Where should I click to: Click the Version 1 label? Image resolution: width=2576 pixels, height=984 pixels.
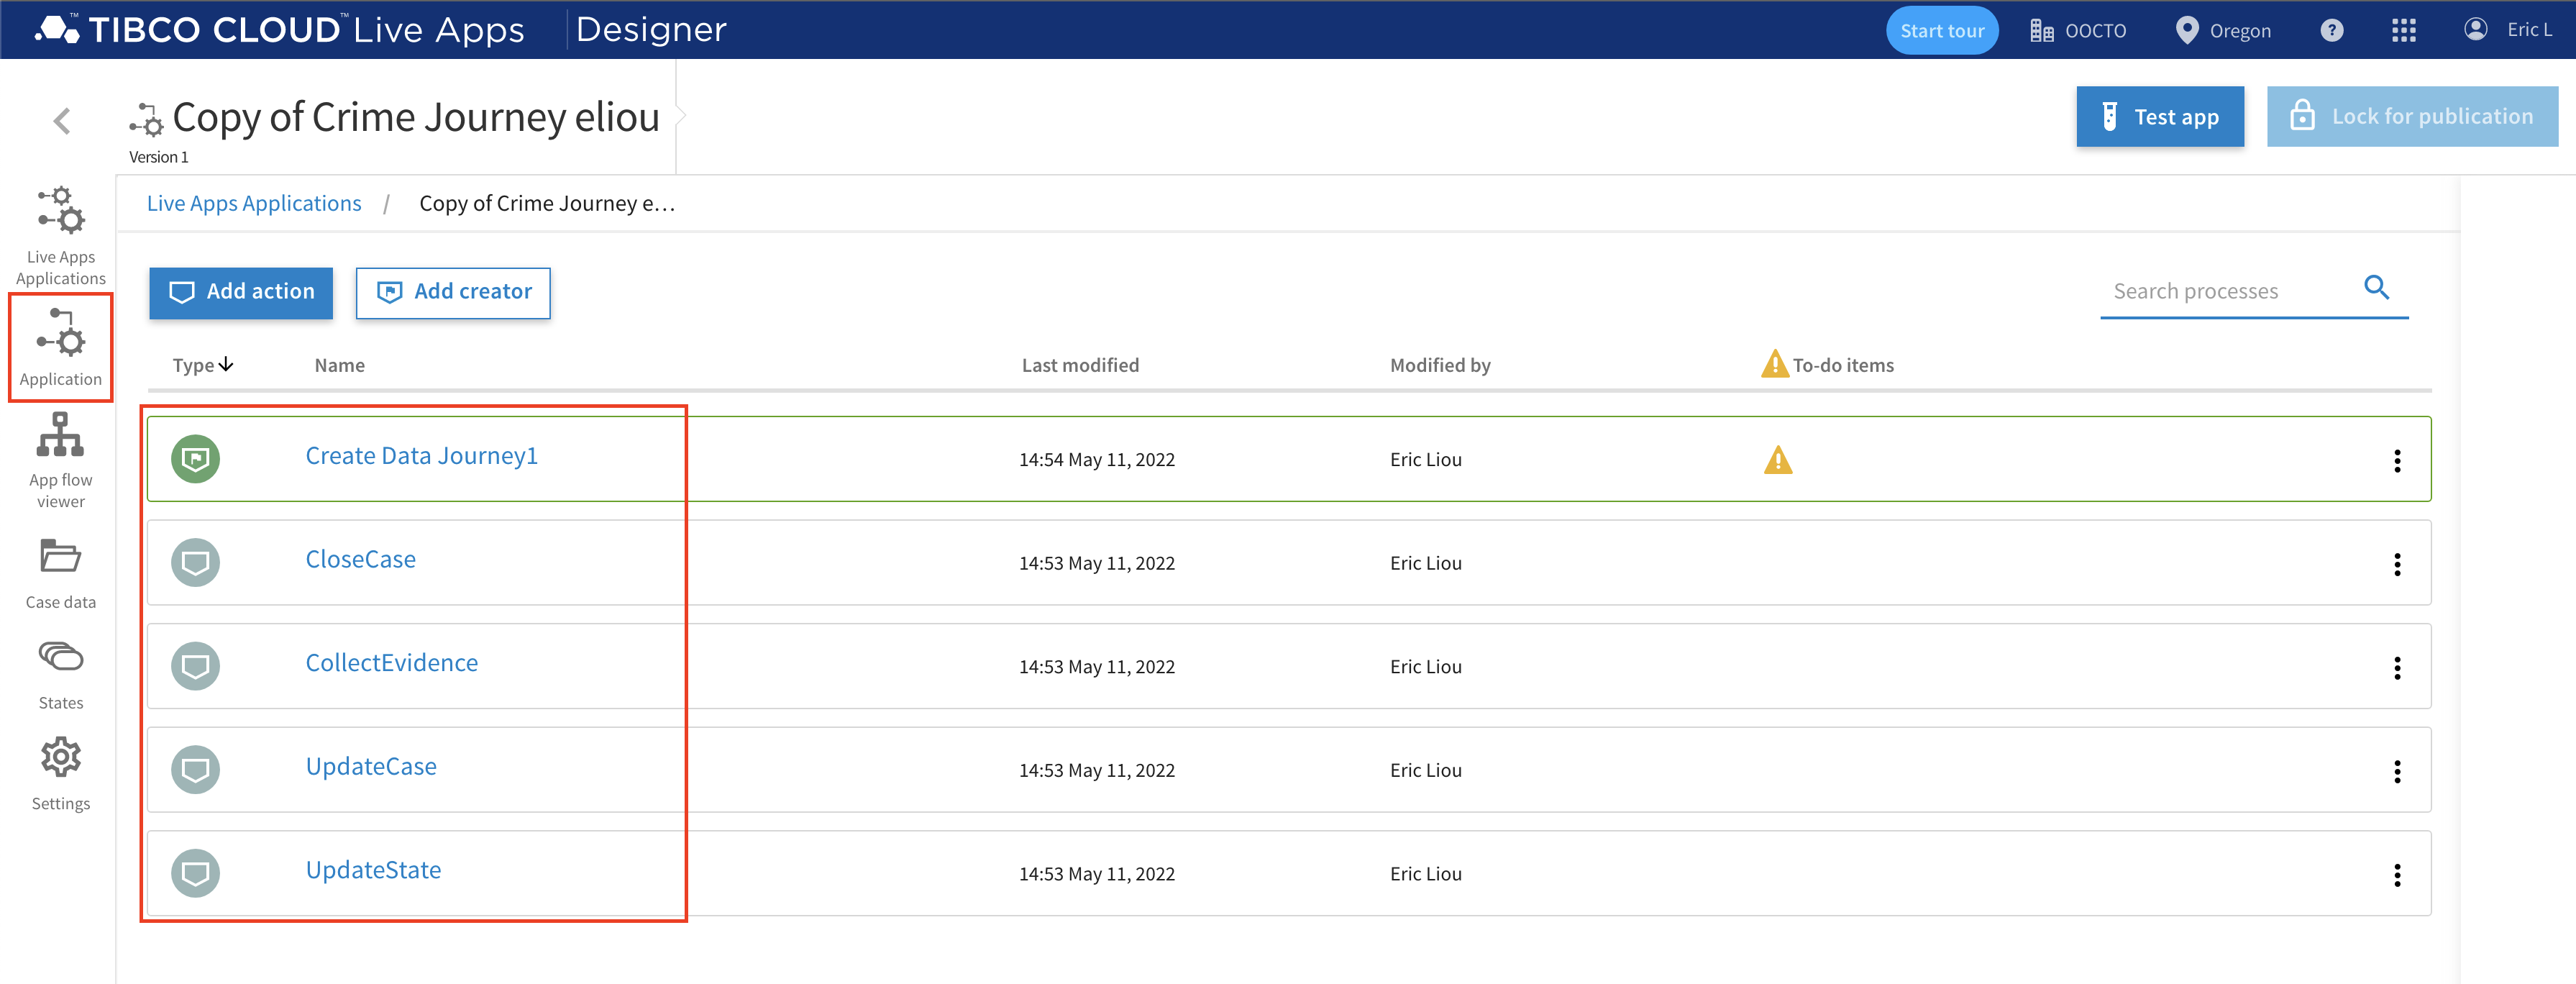(x=158, y=157)
